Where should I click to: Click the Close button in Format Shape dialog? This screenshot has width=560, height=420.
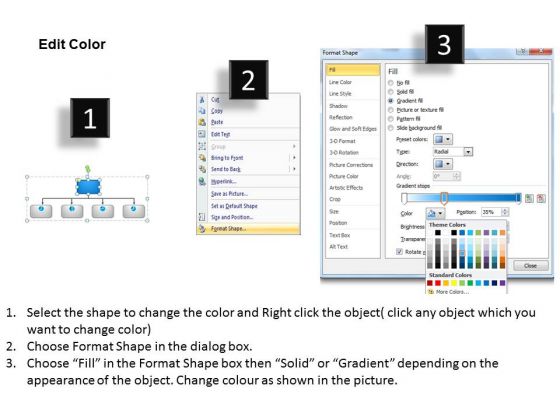point(530,265)
